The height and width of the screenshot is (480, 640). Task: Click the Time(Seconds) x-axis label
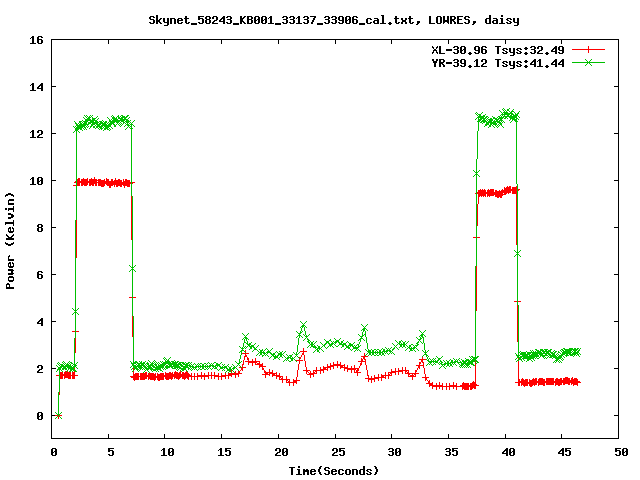(336, 470)
